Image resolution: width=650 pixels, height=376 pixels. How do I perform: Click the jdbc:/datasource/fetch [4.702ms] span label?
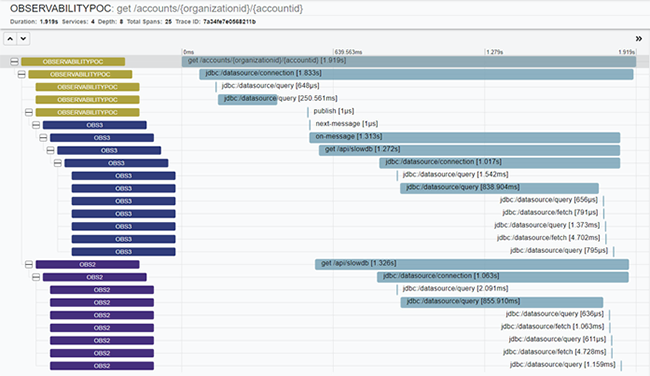[548, 238]
